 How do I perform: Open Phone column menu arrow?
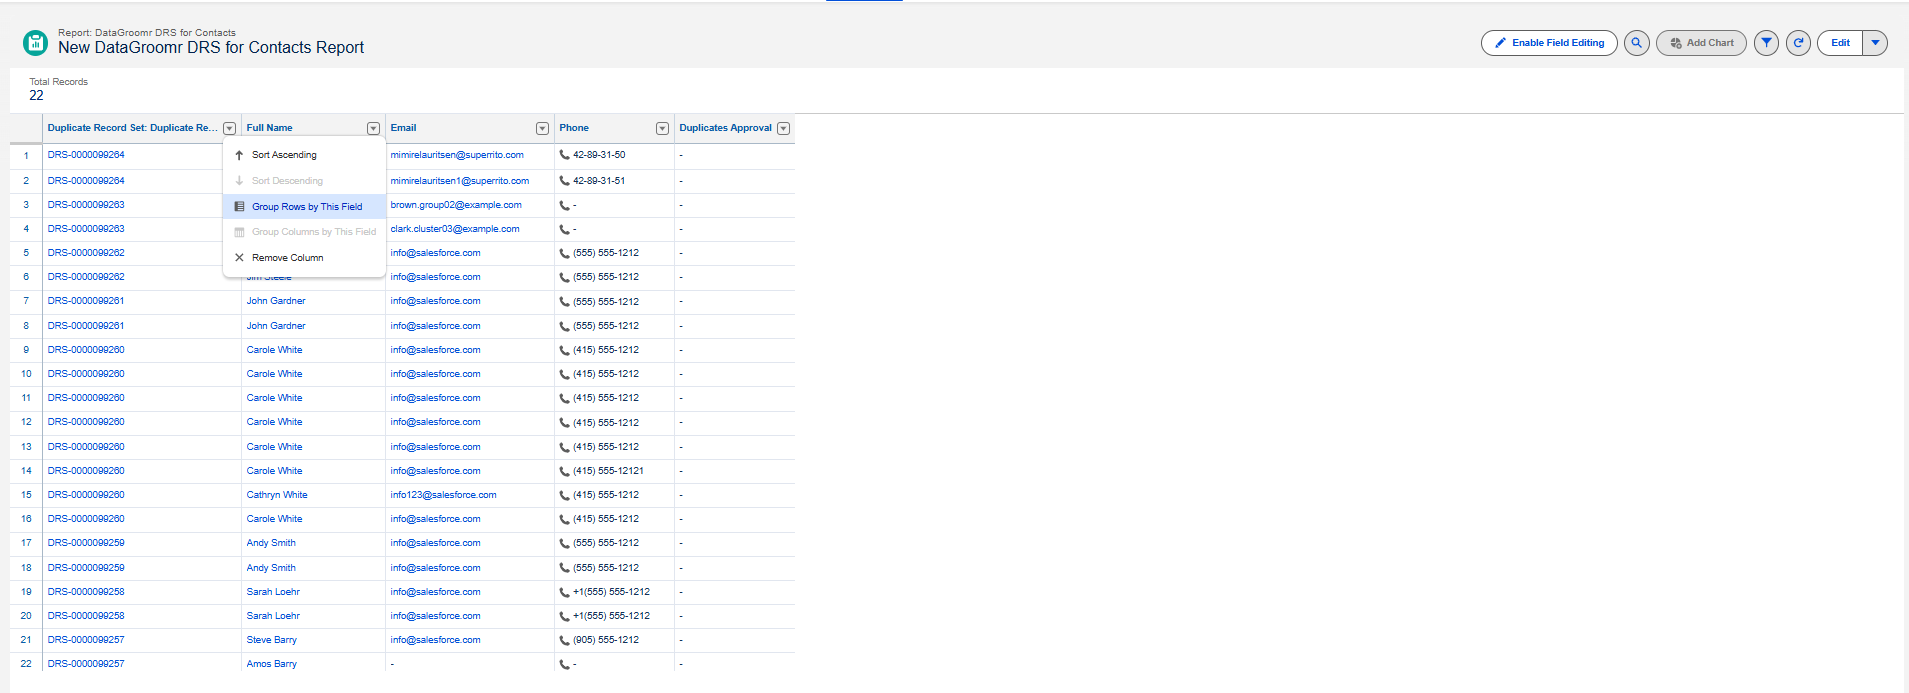pos(662,128)
